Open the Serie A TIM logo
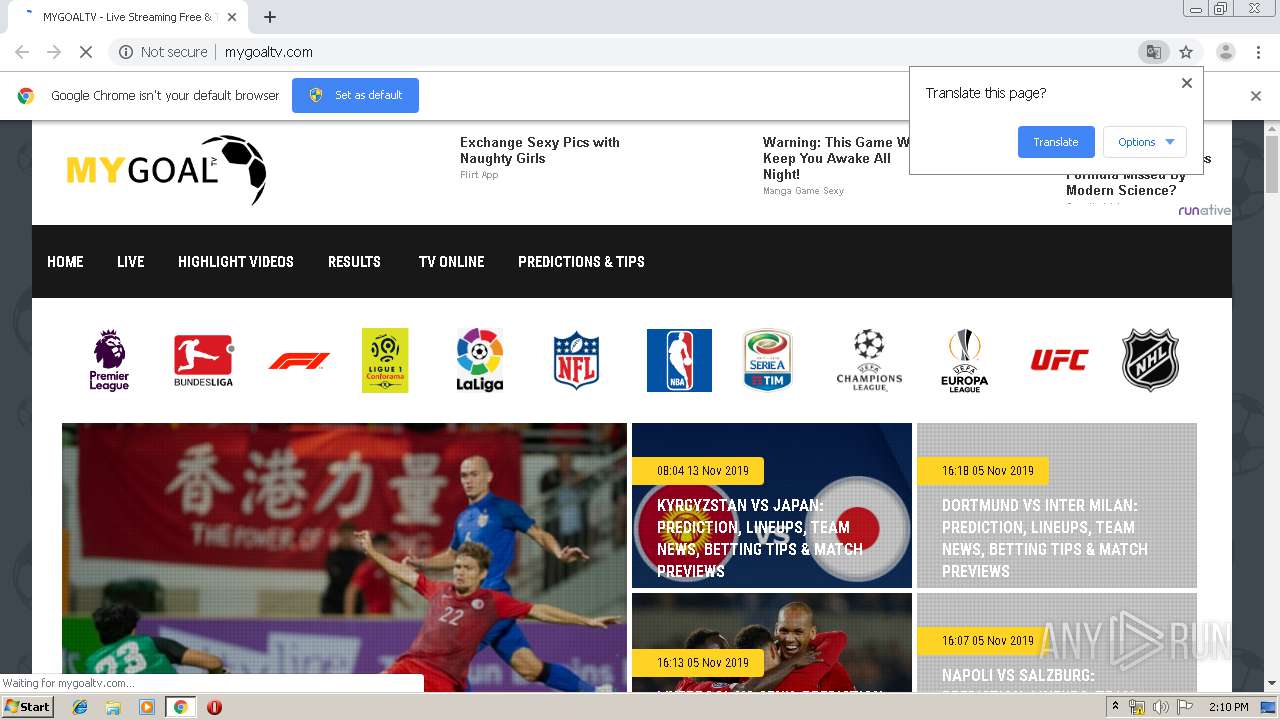 pos(767,360)
